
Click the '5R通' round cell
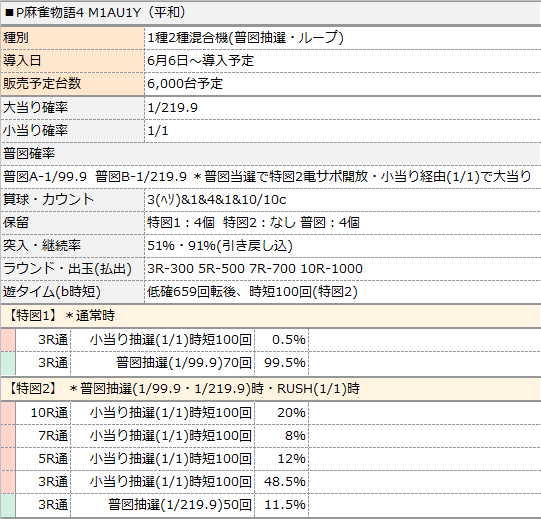click(43, 459)
